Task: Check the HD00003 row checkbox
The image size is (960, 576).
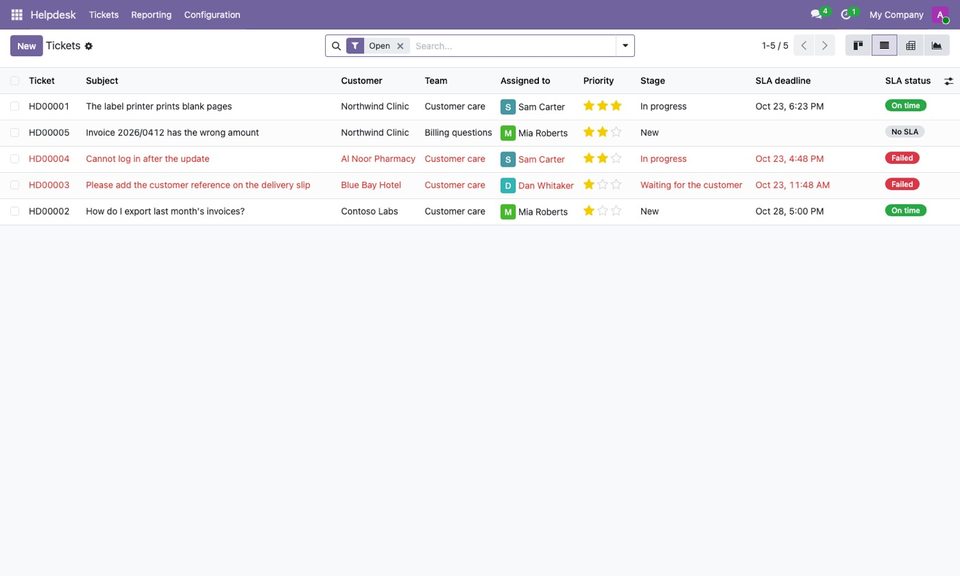Action: click(15, 185)
